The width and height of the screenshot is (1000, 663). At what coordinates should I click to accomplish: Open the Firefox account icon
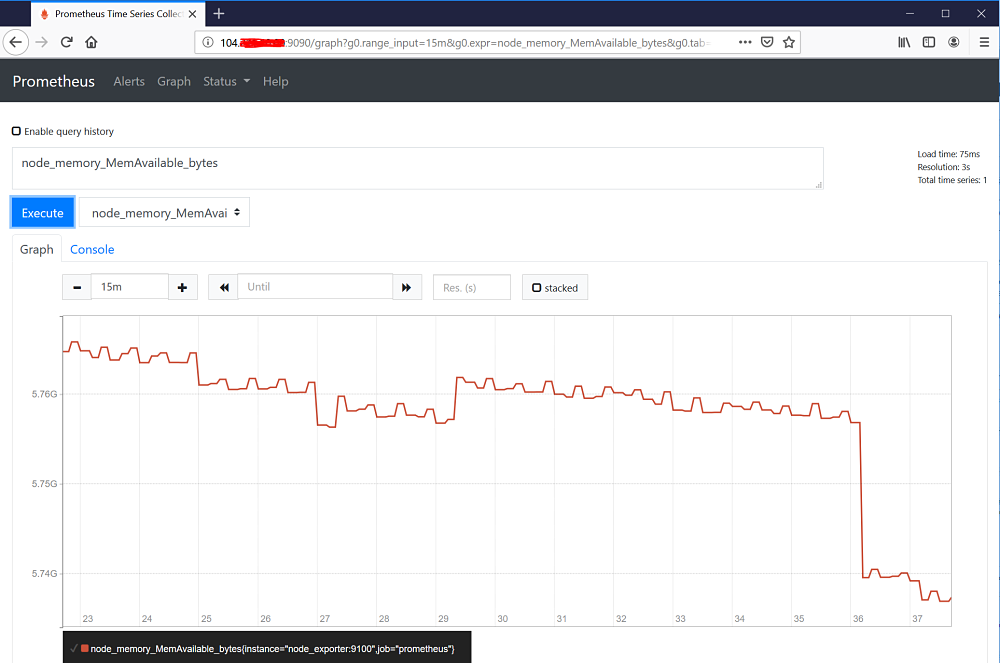coord(953,42)
